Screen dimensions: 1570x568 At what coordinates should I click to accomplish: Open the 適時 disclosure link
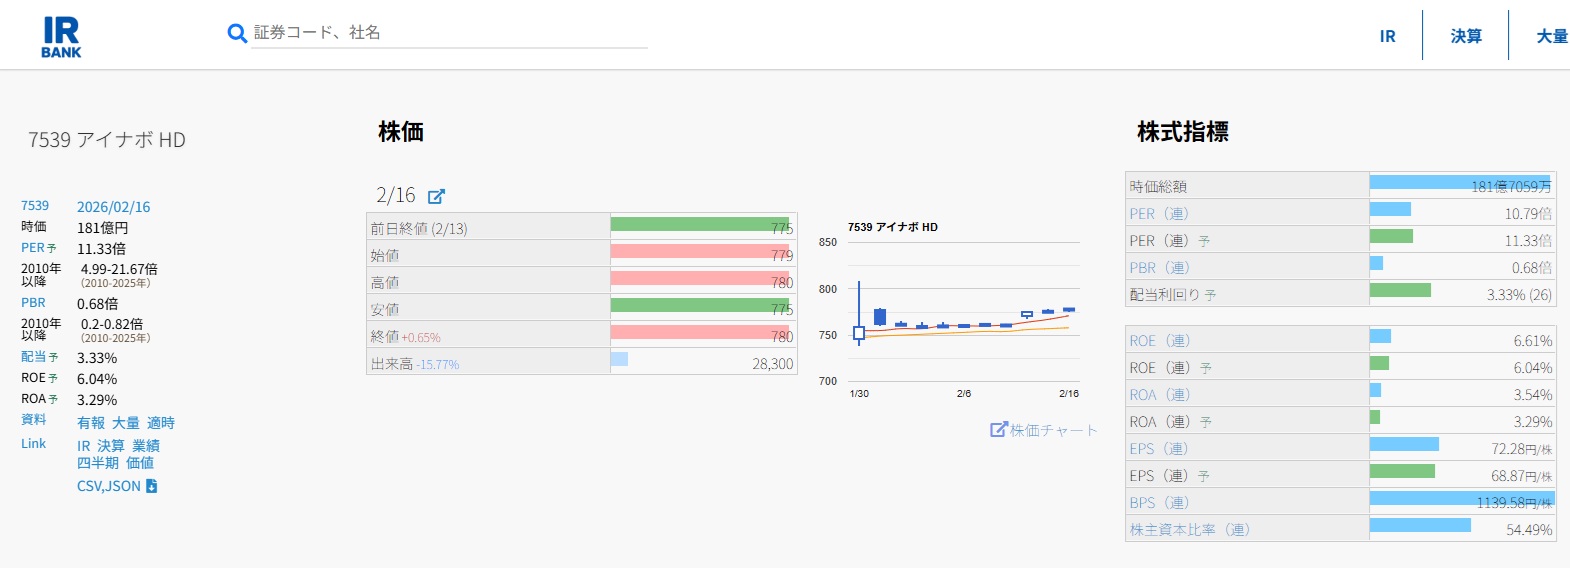[x=161, y=423]
